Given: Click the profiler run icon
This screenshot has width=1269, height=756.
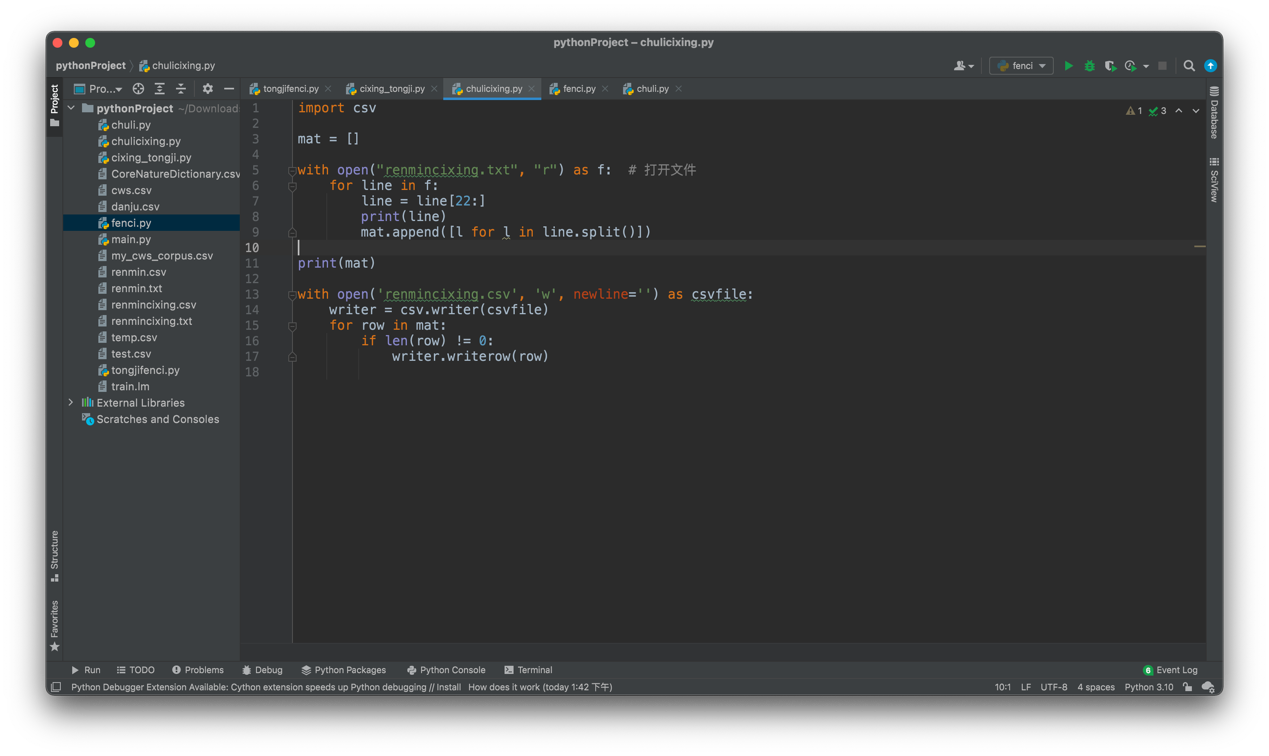Looking at the screenshot, I should [x=1130, y=66].
